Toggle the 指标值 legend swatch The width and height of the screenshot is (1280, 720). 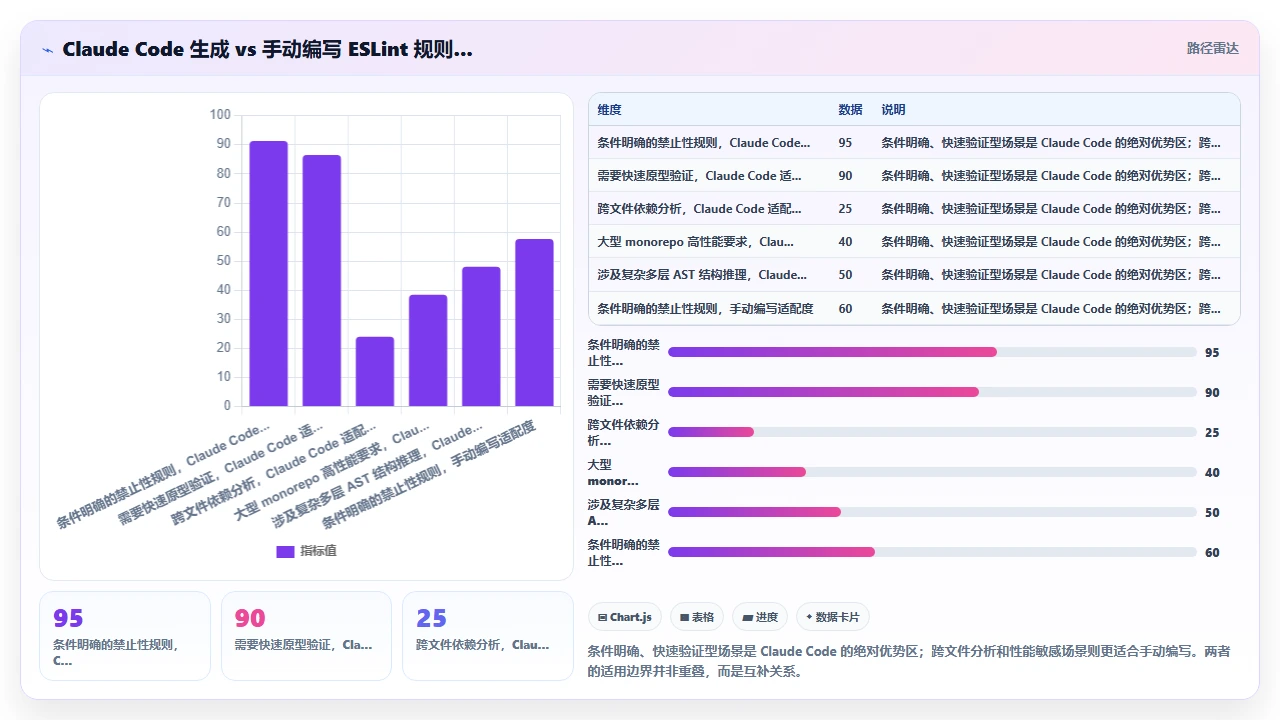pos(285,551)
